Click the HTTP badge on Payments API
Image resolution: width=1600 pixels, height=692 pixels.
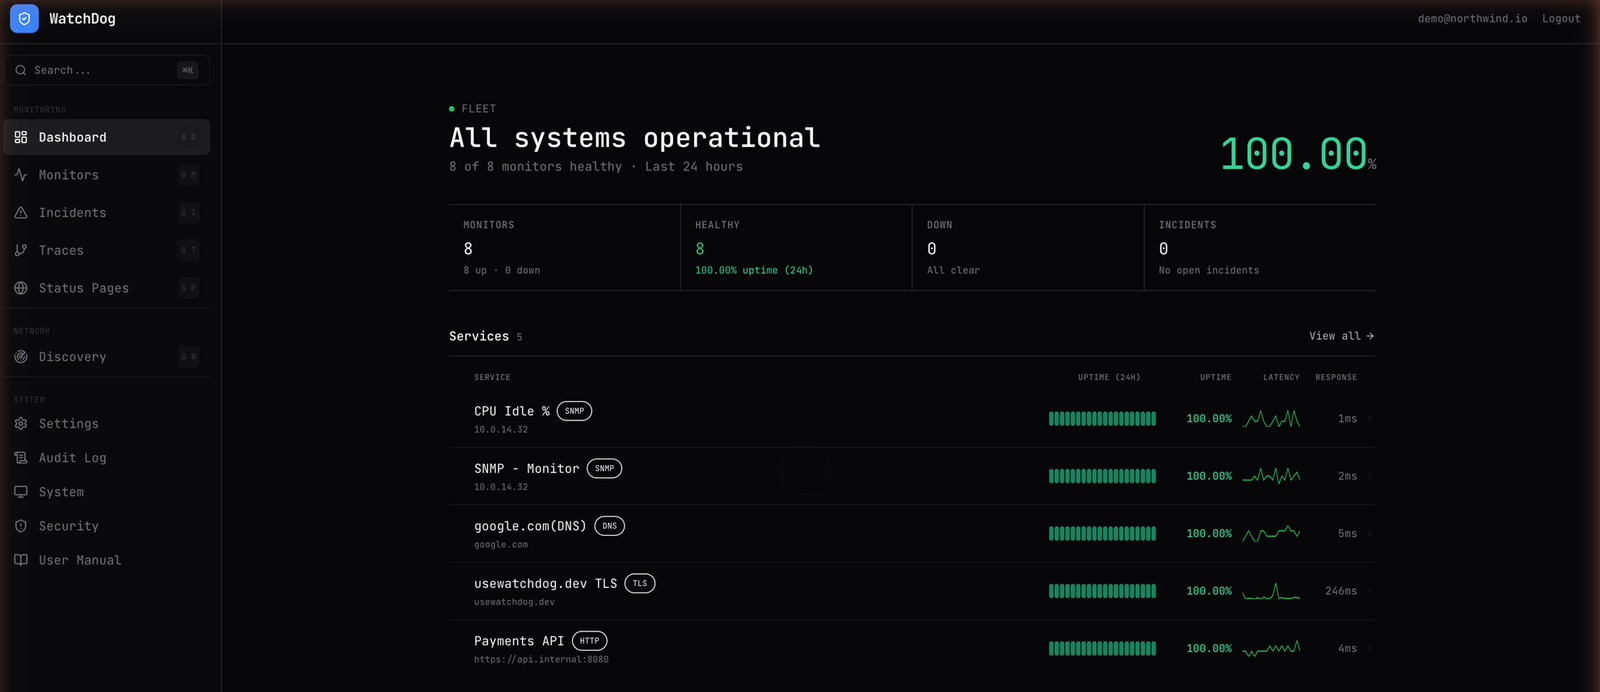590,641
